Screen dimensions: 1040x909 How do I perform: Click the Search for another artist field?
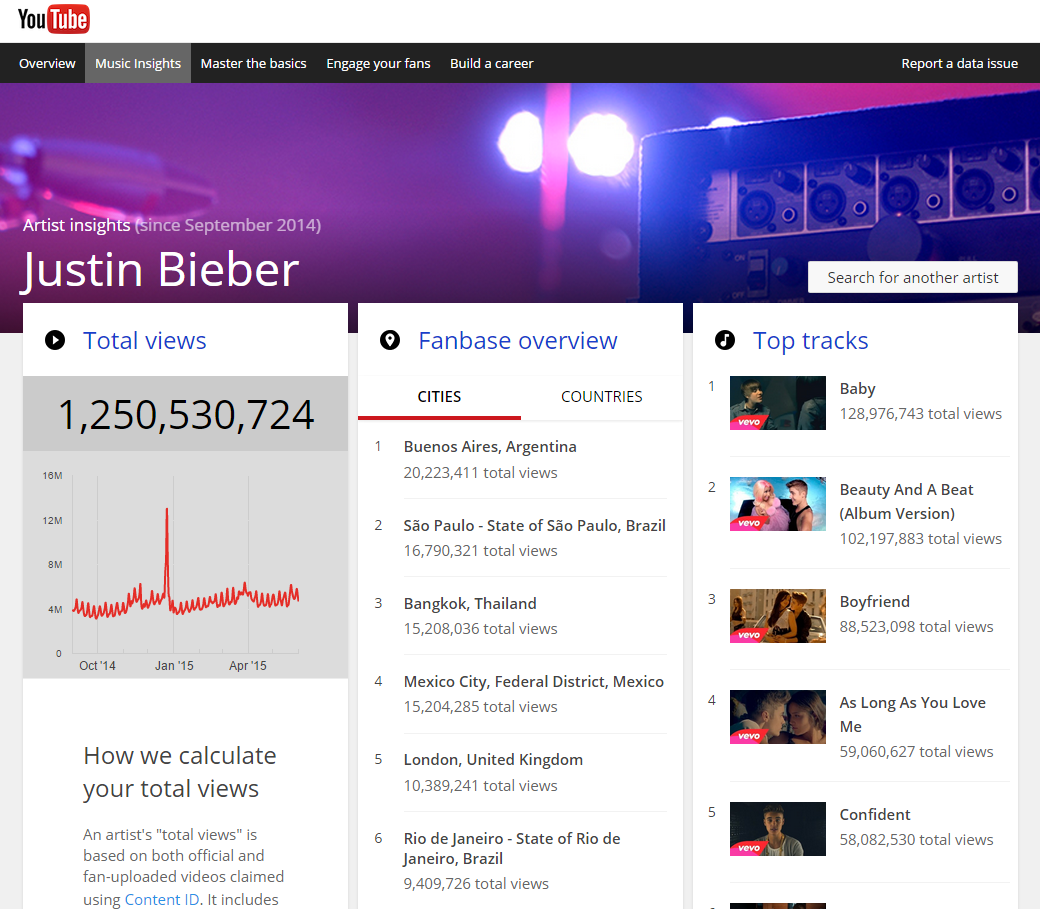point(912,278)
